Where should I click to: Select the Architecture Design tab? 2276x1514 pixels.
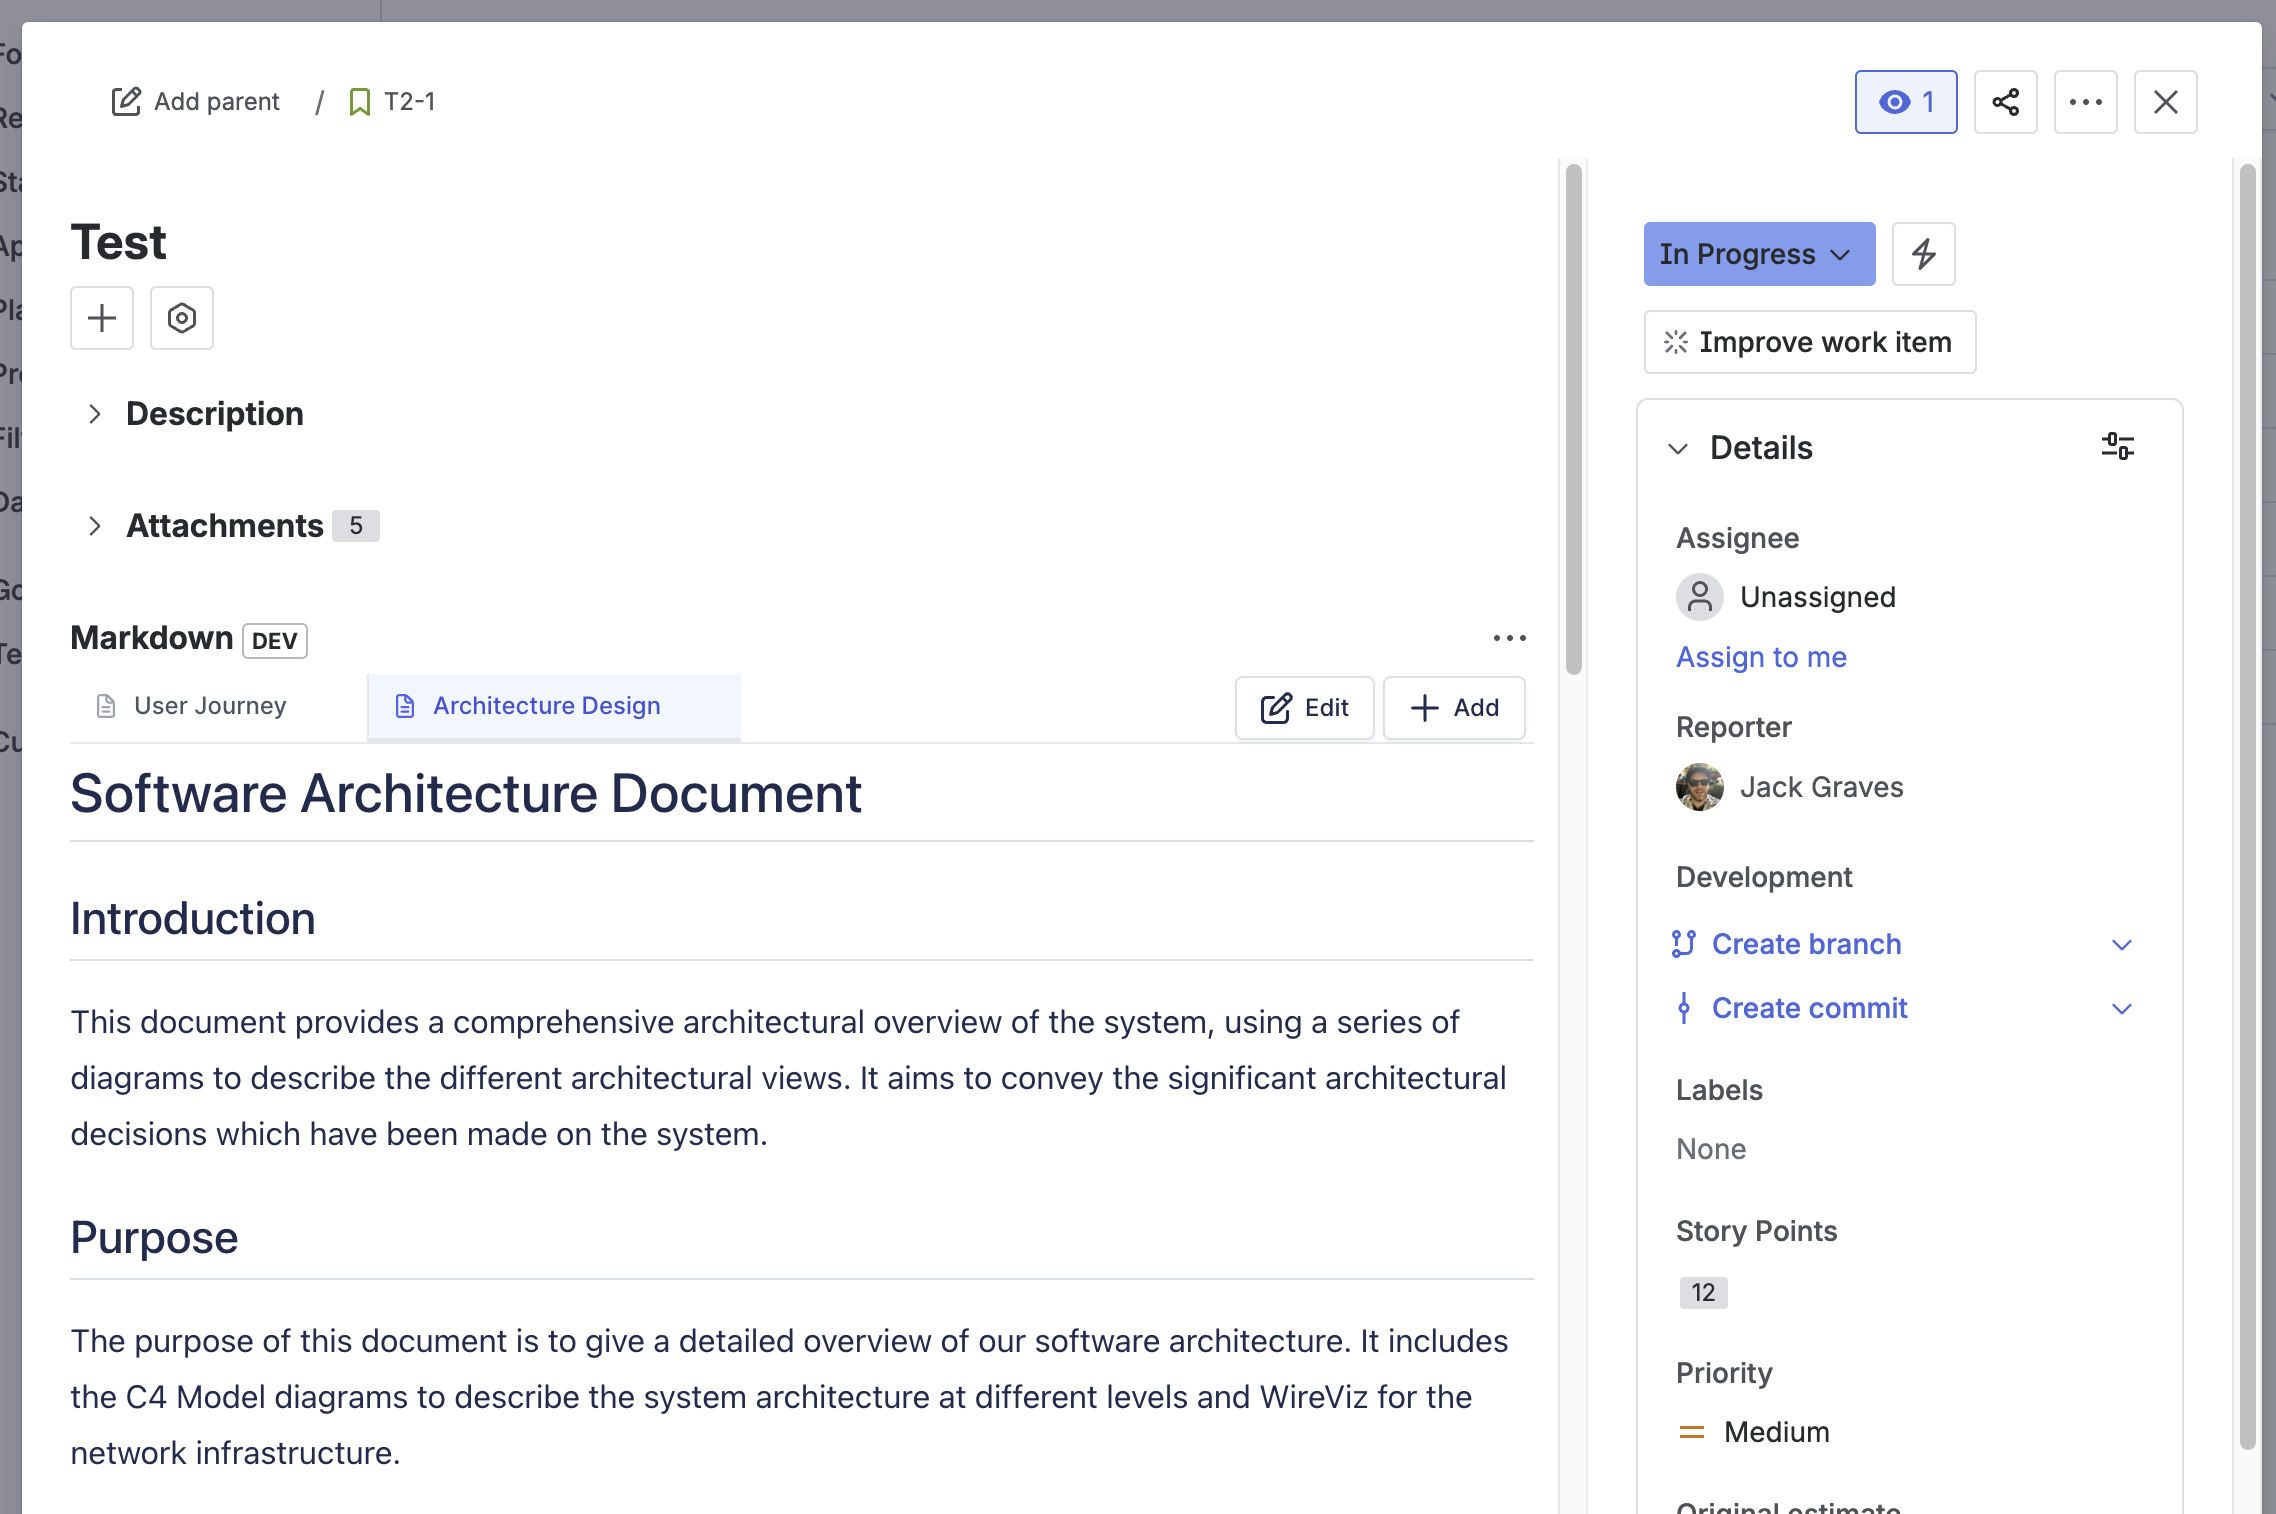546,706
